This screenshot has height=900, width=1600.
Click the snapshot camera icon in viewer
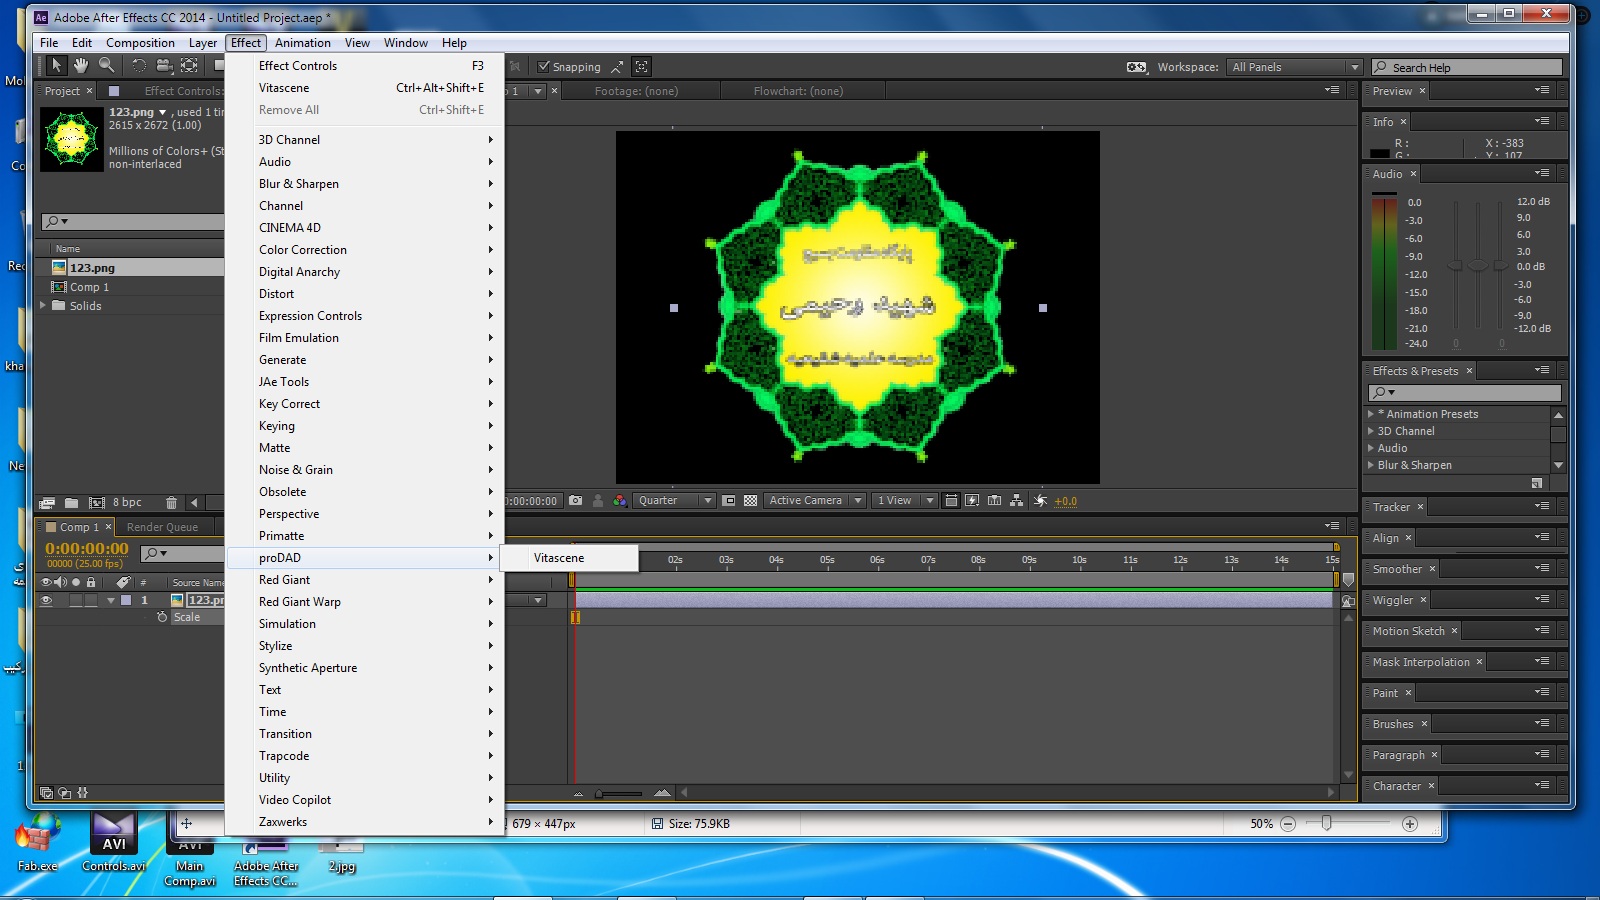[x=575, y=500]
